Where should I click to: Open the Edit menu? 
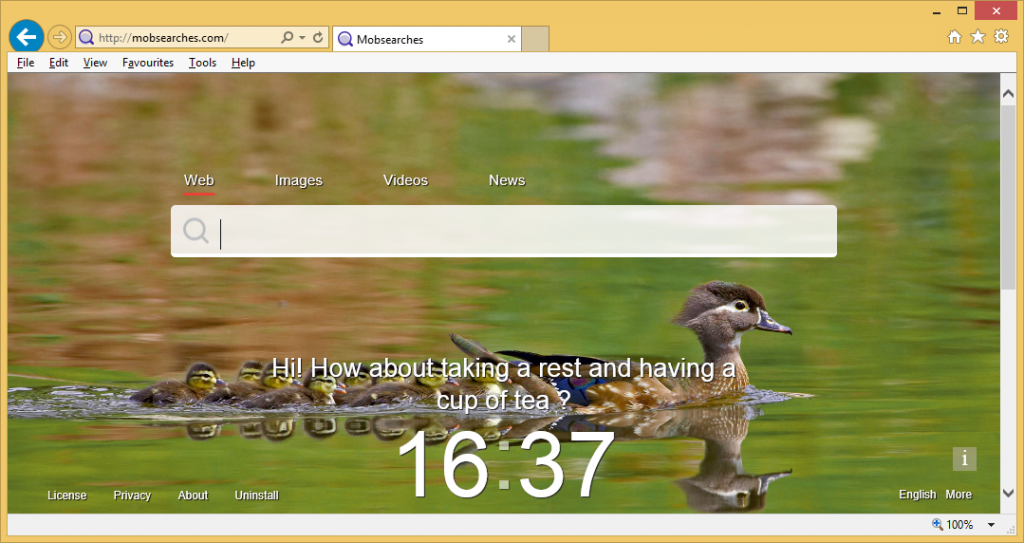click(58, 63)
